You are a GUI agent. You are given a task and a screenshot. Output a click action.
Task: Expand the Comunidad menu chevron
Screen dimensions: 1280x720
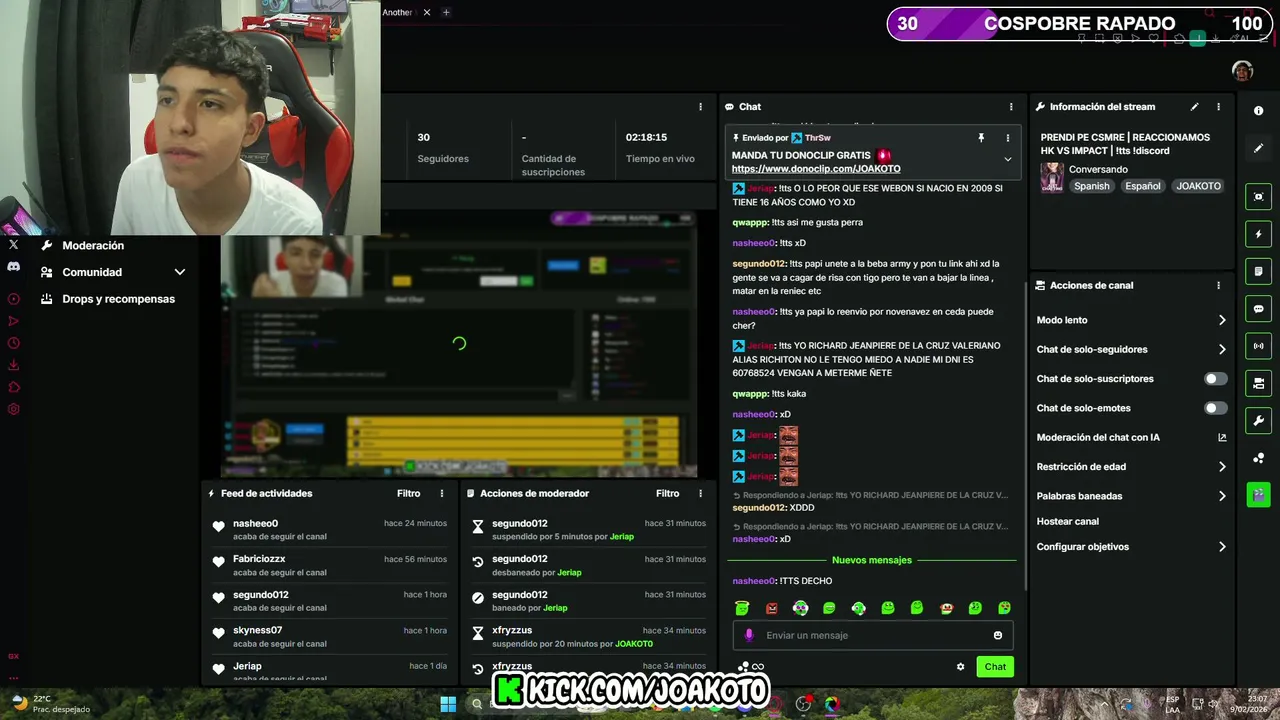180,272
